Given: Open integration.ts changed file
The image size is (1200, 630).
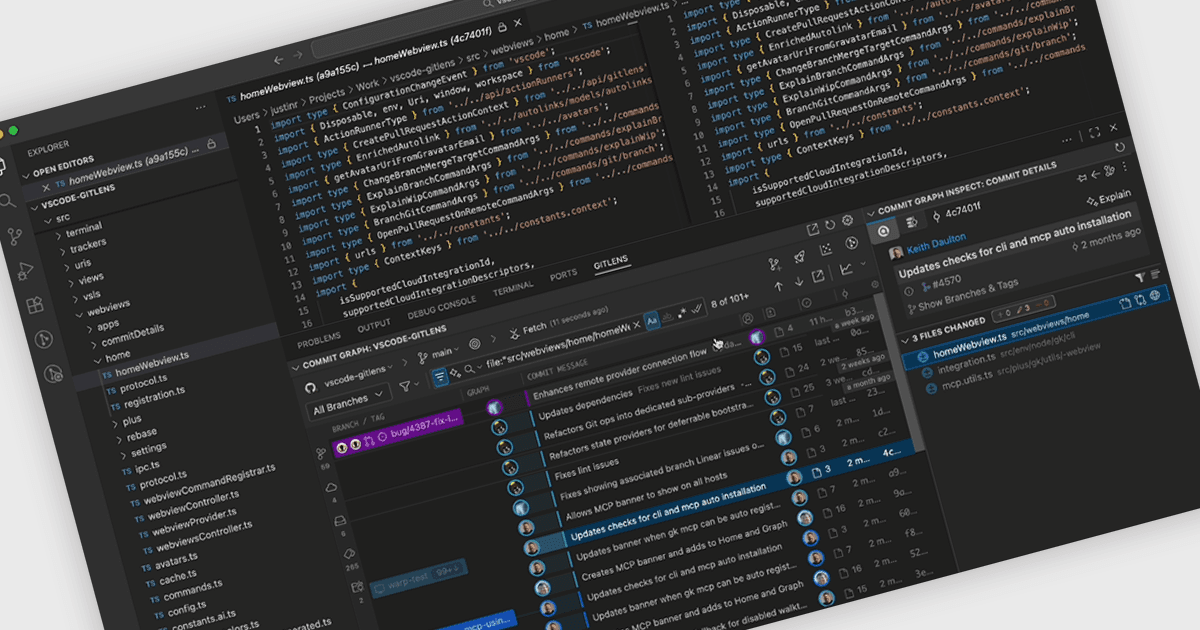Looking at the screenshot, I should tap(967, 360).
